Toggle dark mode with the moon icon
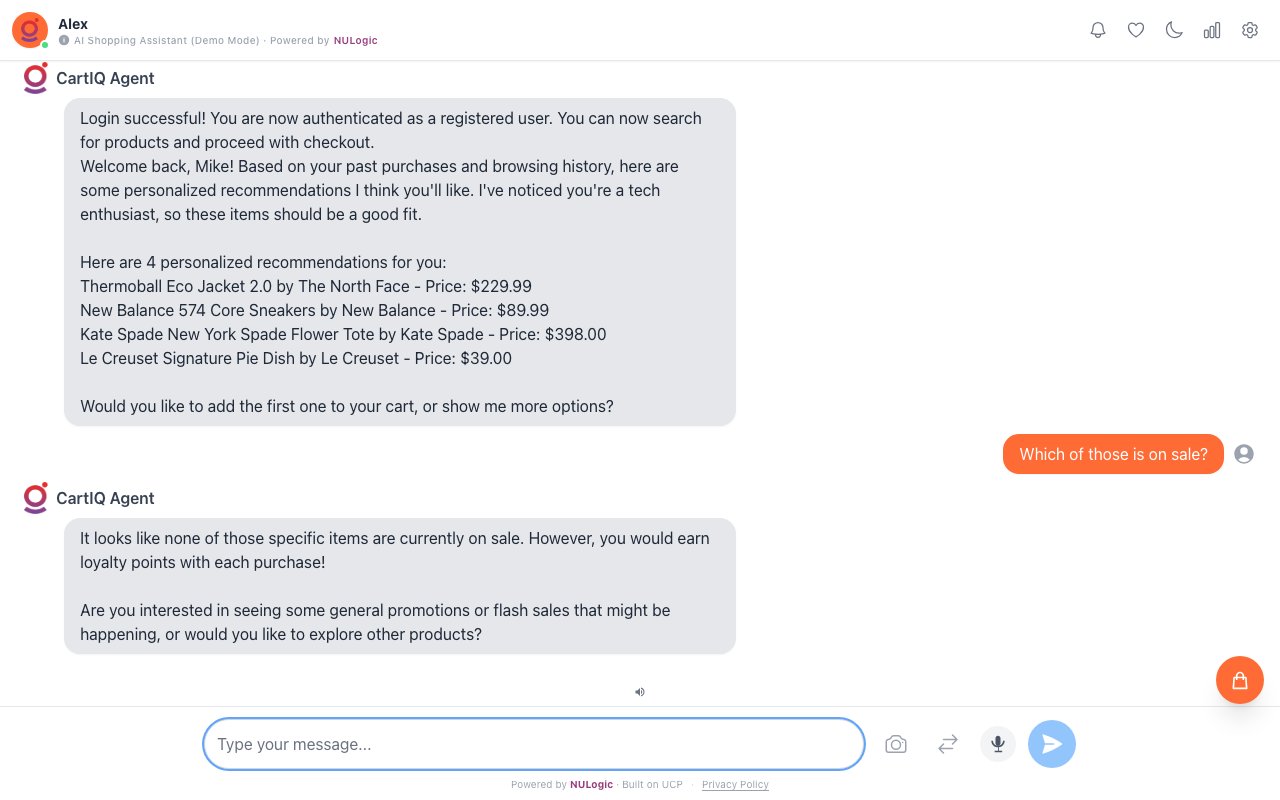The image size is (1280, 800). point(1174,30)
